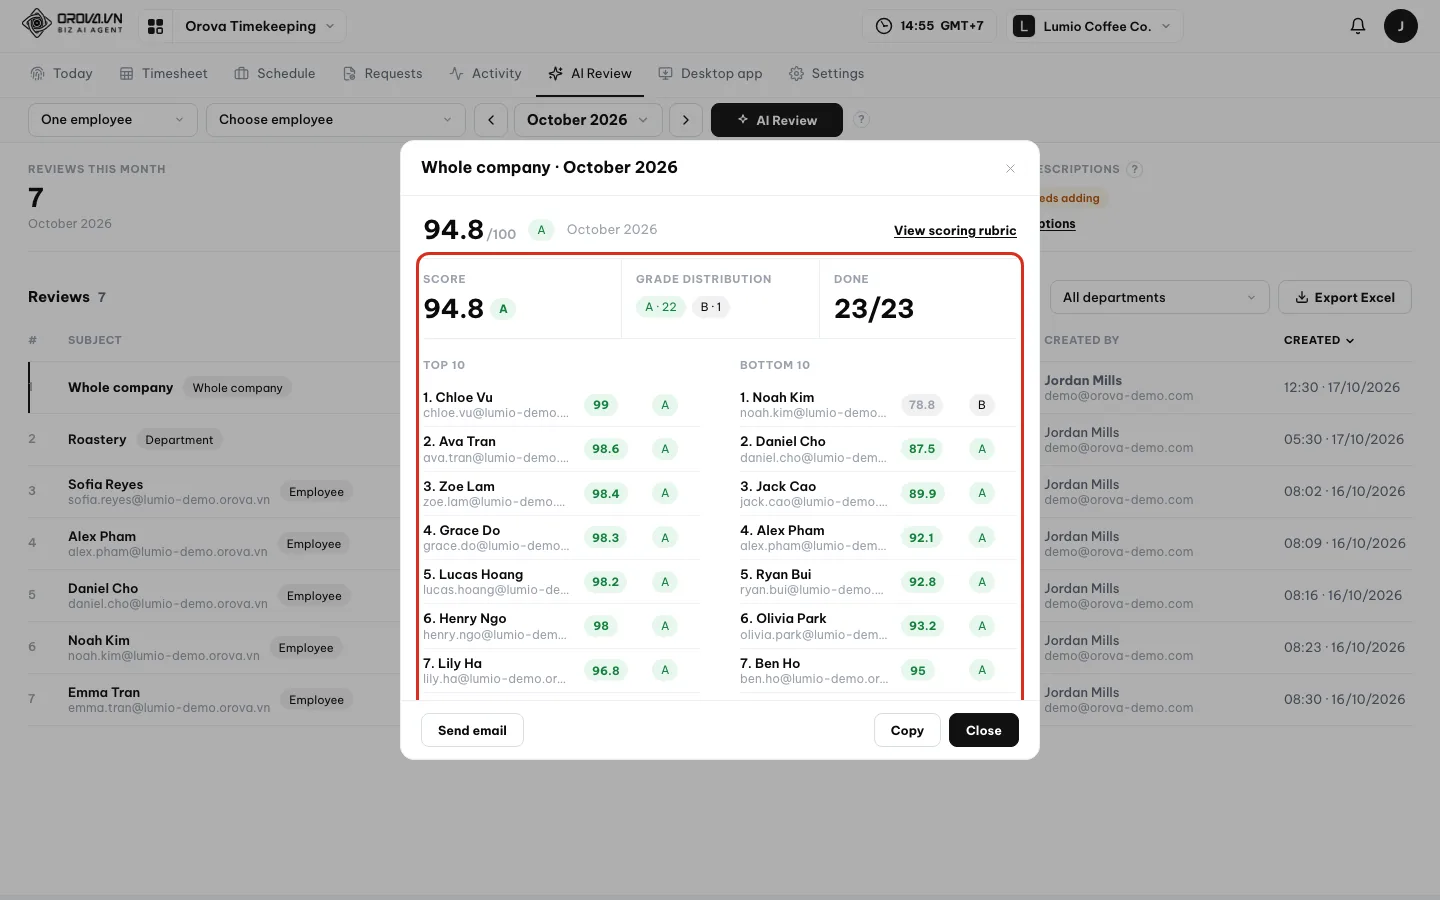This screenshot has height=900, width=1440.
Task: Open the app switcher grid icon
Action: [x=155, y=26]
